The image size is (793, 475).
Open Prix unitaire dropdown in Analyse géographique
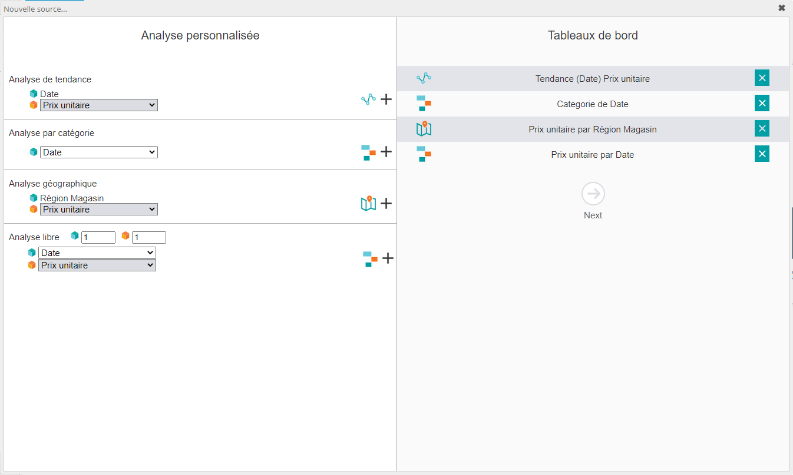point(98,209)
